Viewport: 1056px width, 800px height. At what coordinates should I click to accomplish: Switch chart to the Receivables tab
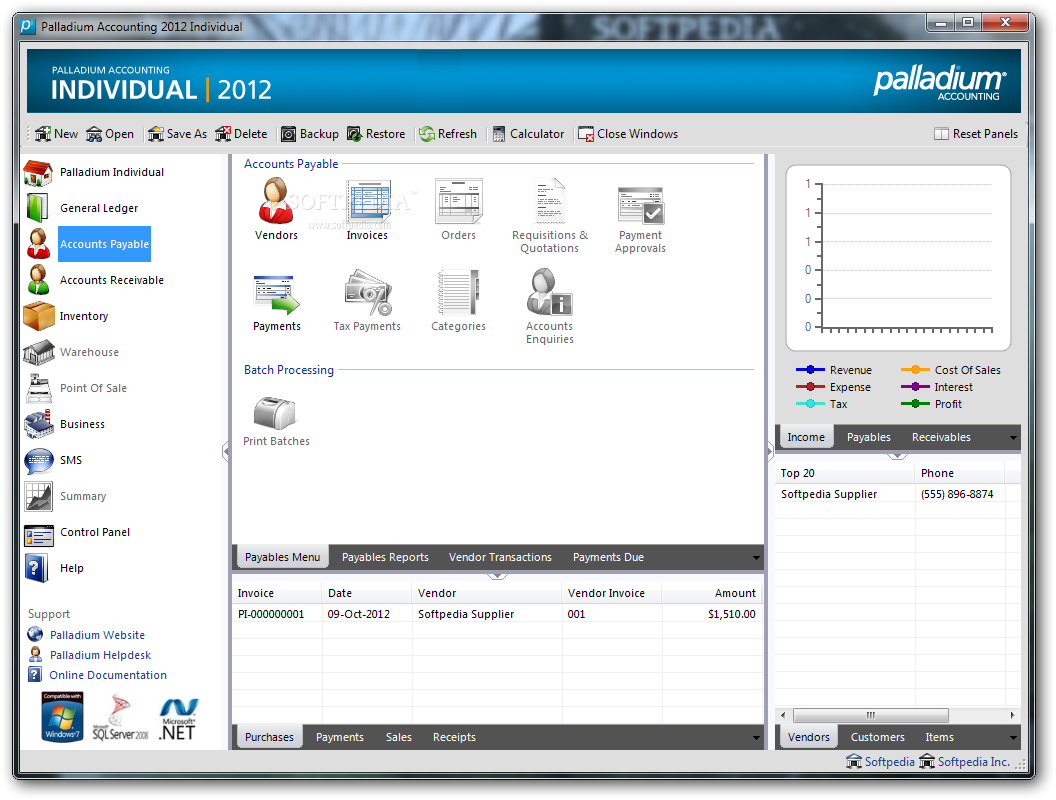pyautogui.click(x=941, y=437)
